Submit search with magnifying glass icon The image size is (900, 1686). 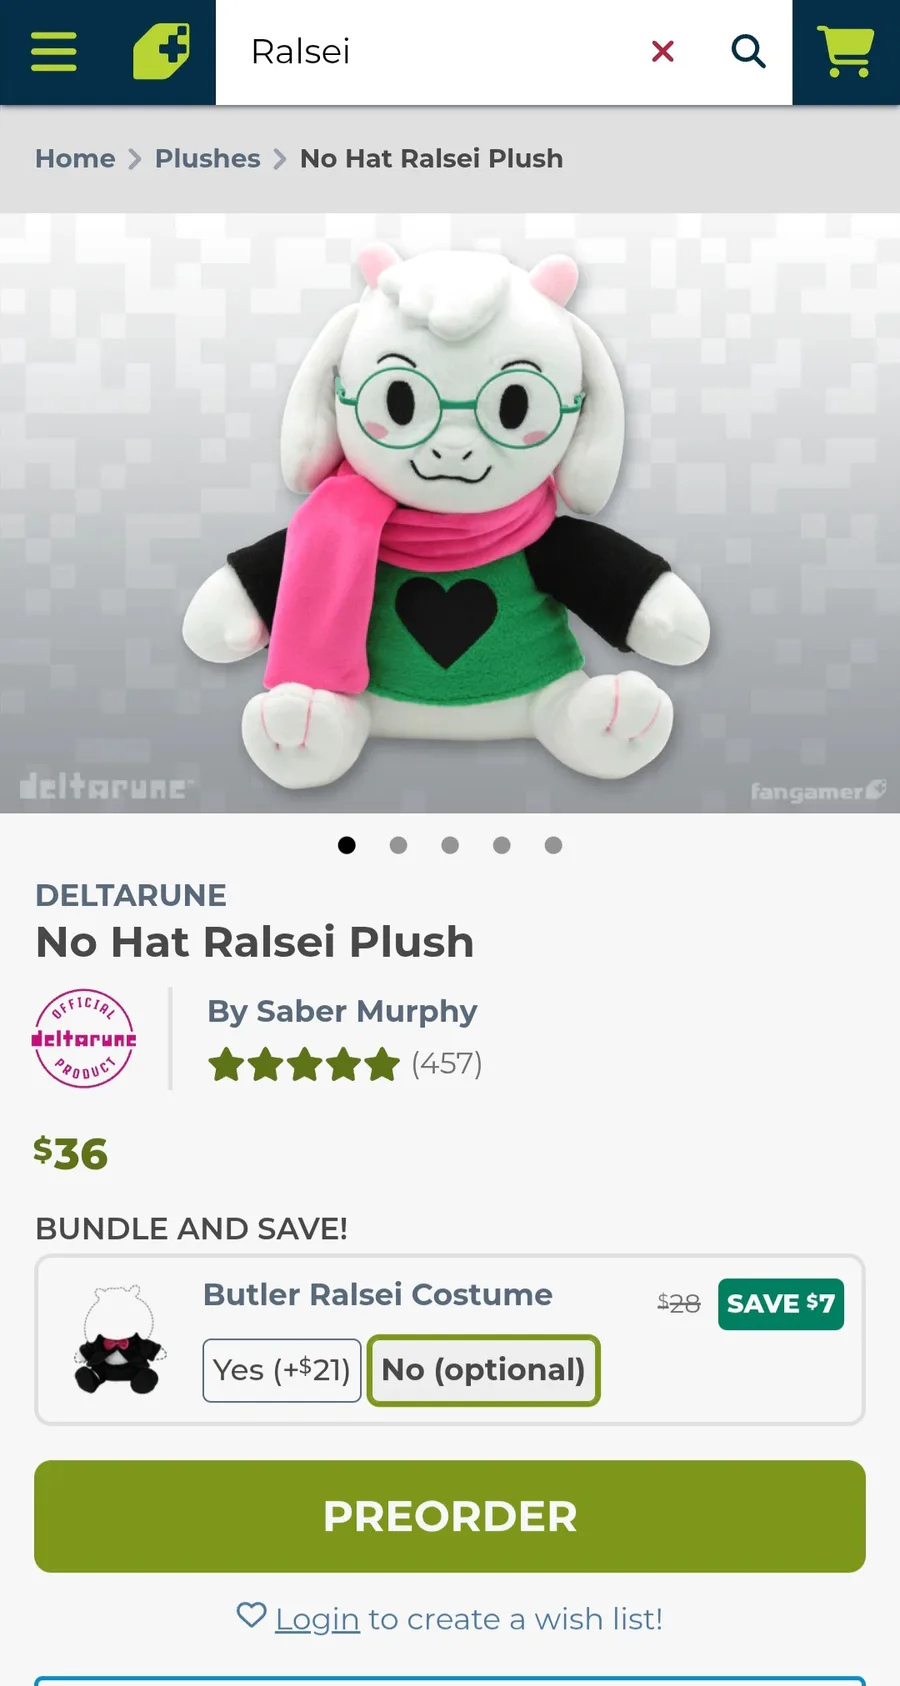pyautogui.click(x=748, y=52)
